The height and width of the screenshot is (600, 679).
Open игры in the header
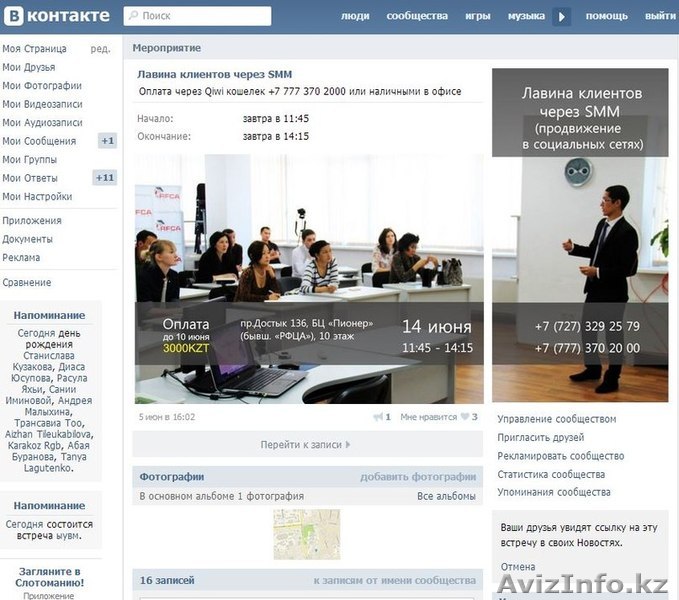(478, 16)
